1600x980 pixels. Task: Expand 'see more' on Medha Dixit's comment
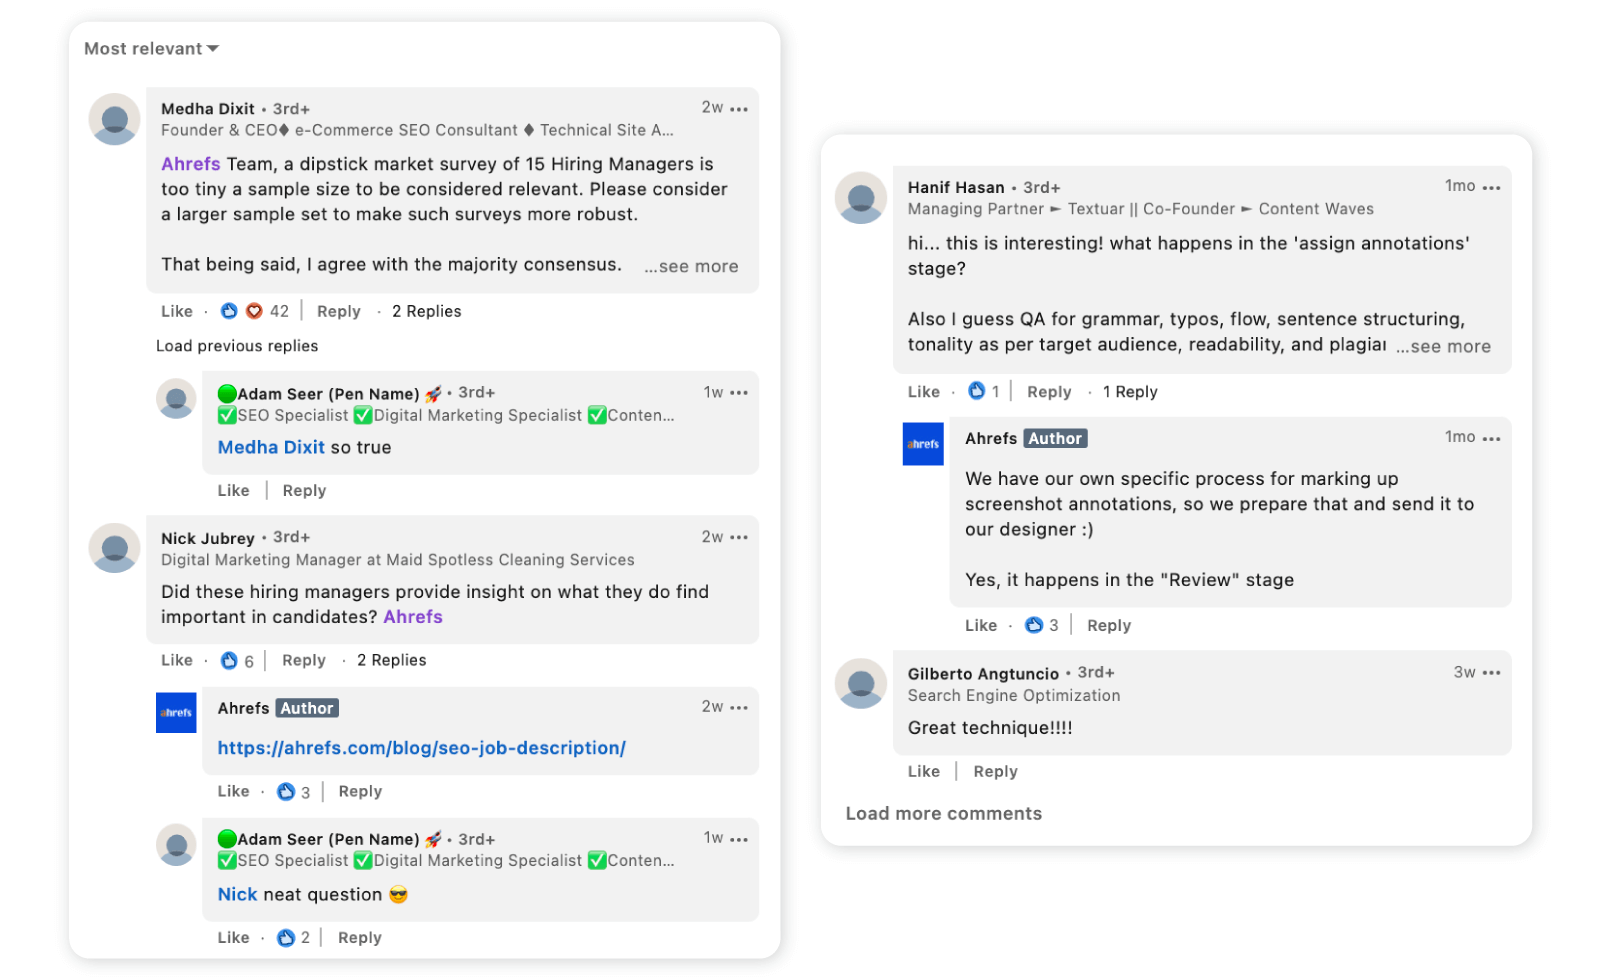[x=691, y=266]
